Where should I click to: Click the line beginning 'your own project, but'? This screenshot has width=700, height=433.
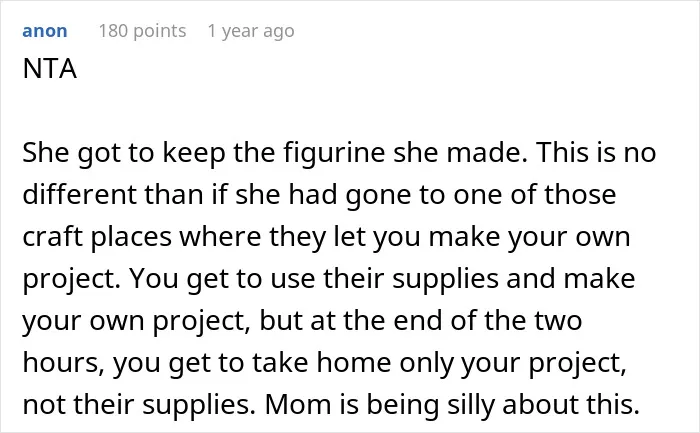coord(302,321)
